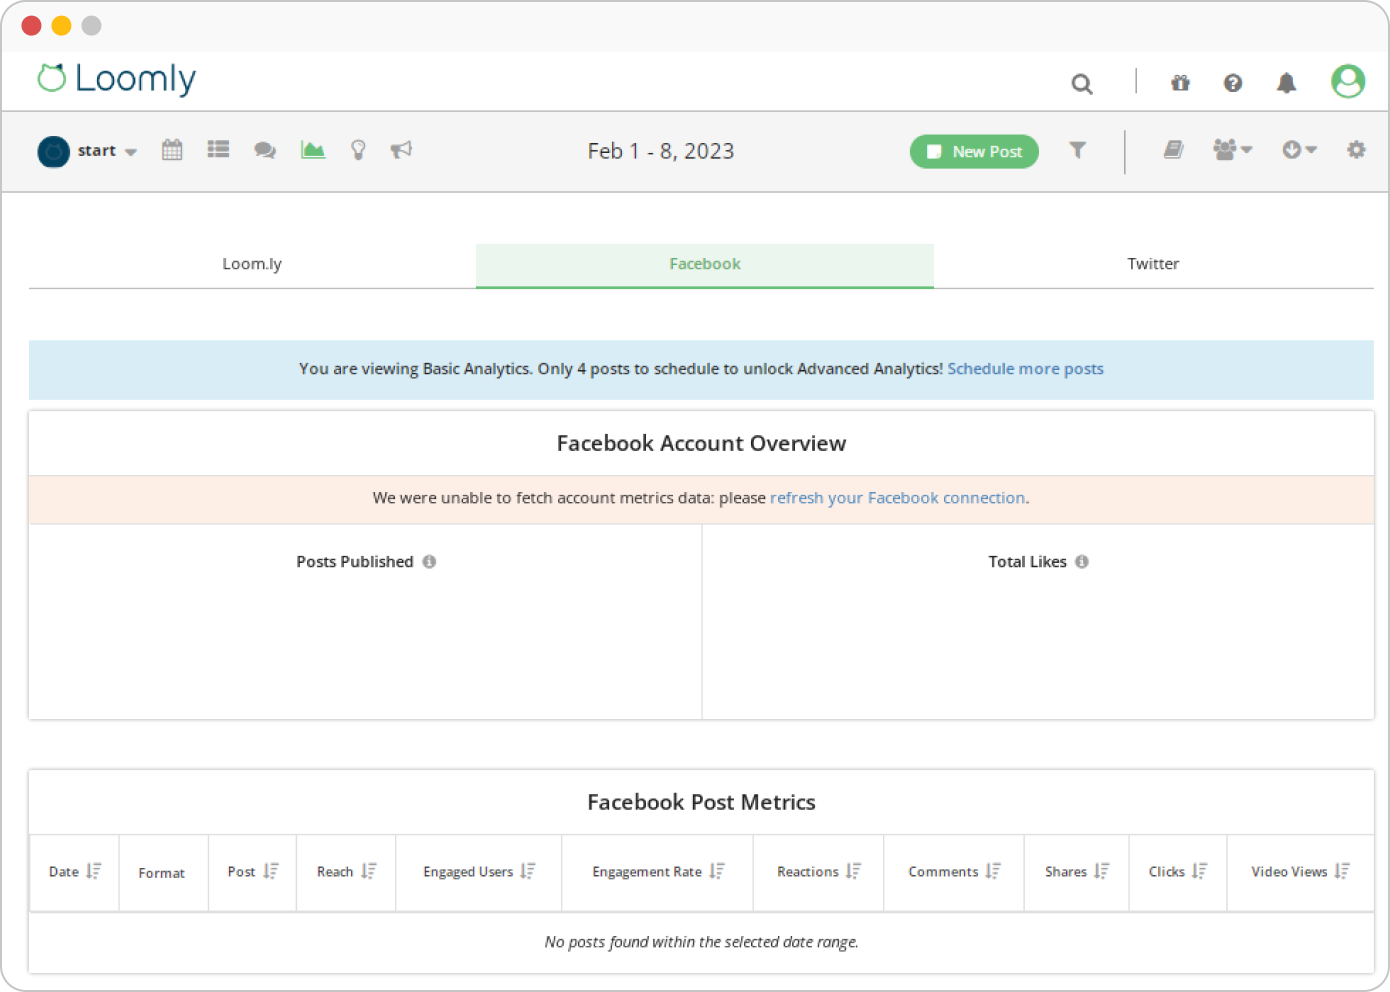Click the No posts found message

click(701, 942)
